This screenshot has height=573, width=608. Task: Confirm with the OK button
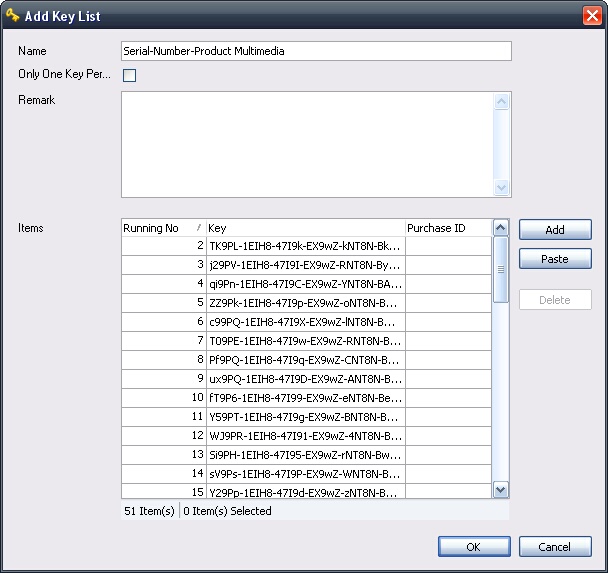(474, 547)
